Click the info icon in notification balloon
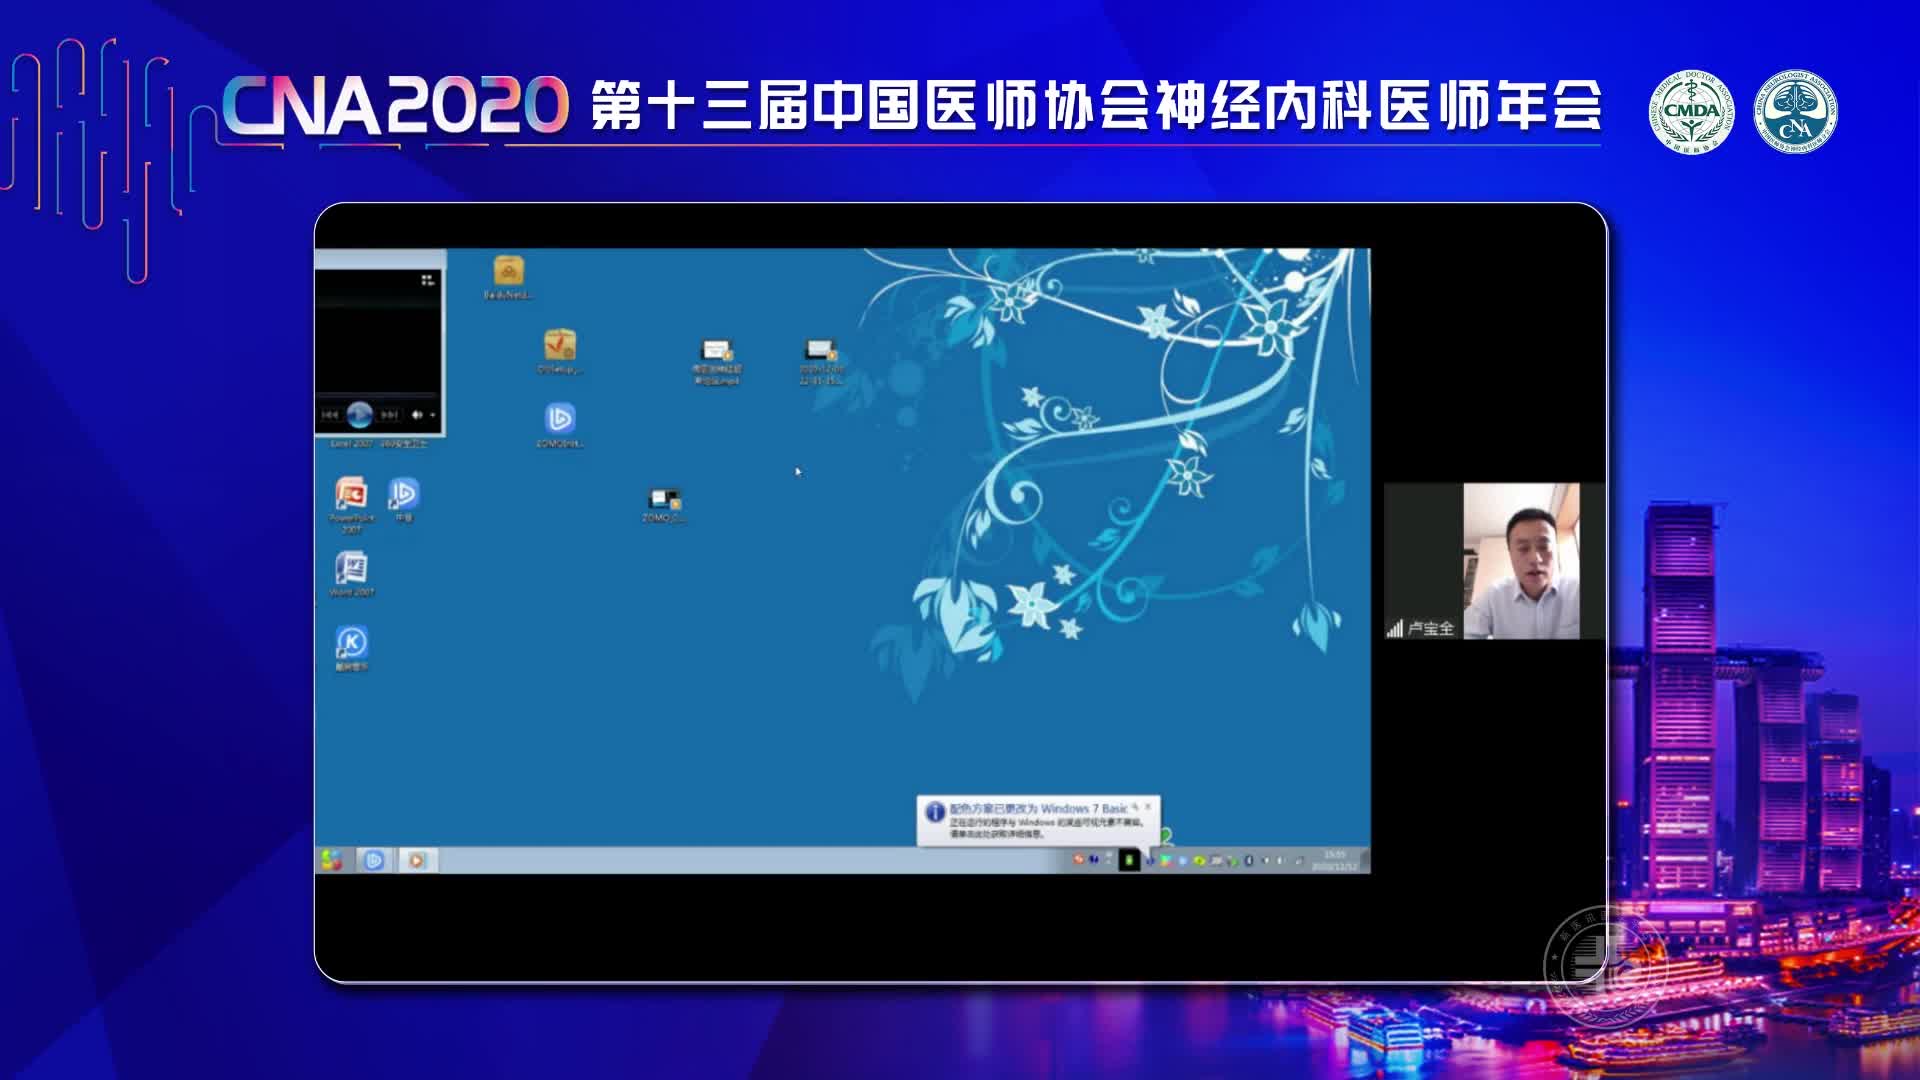 coord(935,812)
